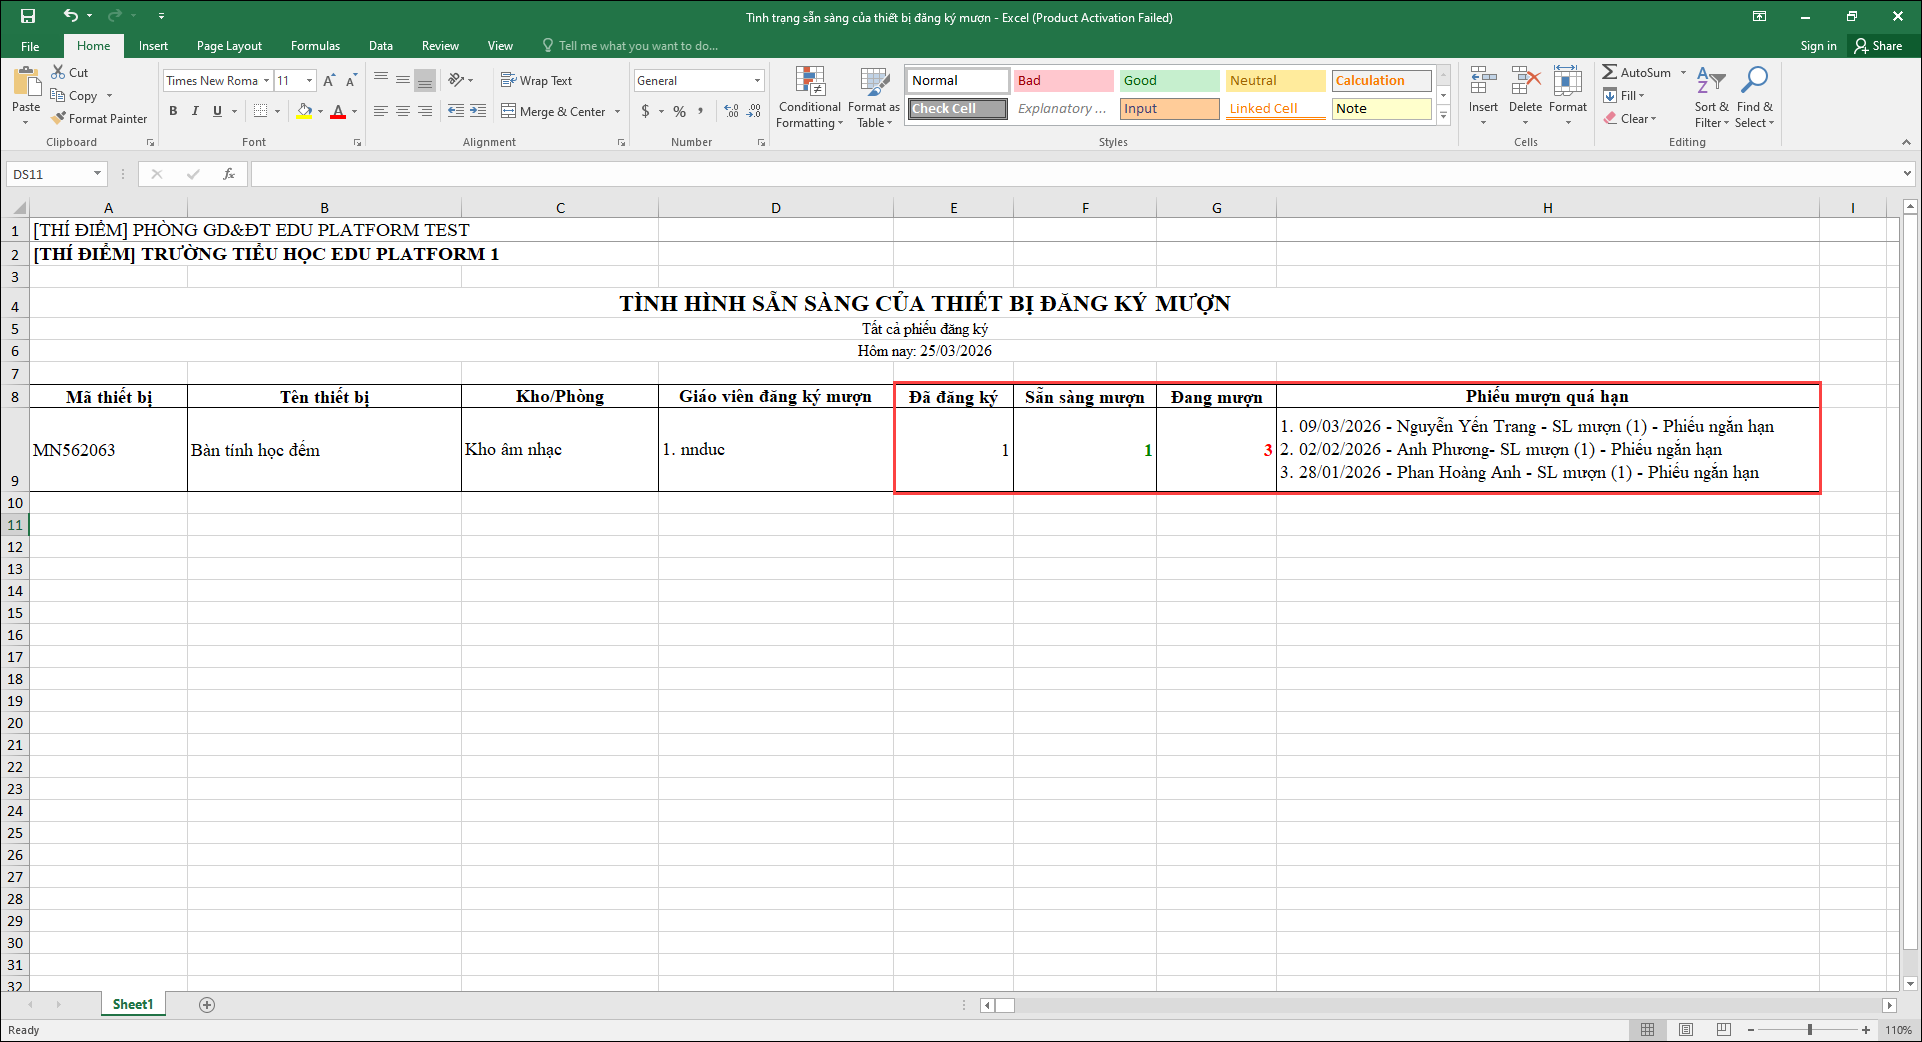
Task: Open the number format dropdown
Action: [757, 81]
